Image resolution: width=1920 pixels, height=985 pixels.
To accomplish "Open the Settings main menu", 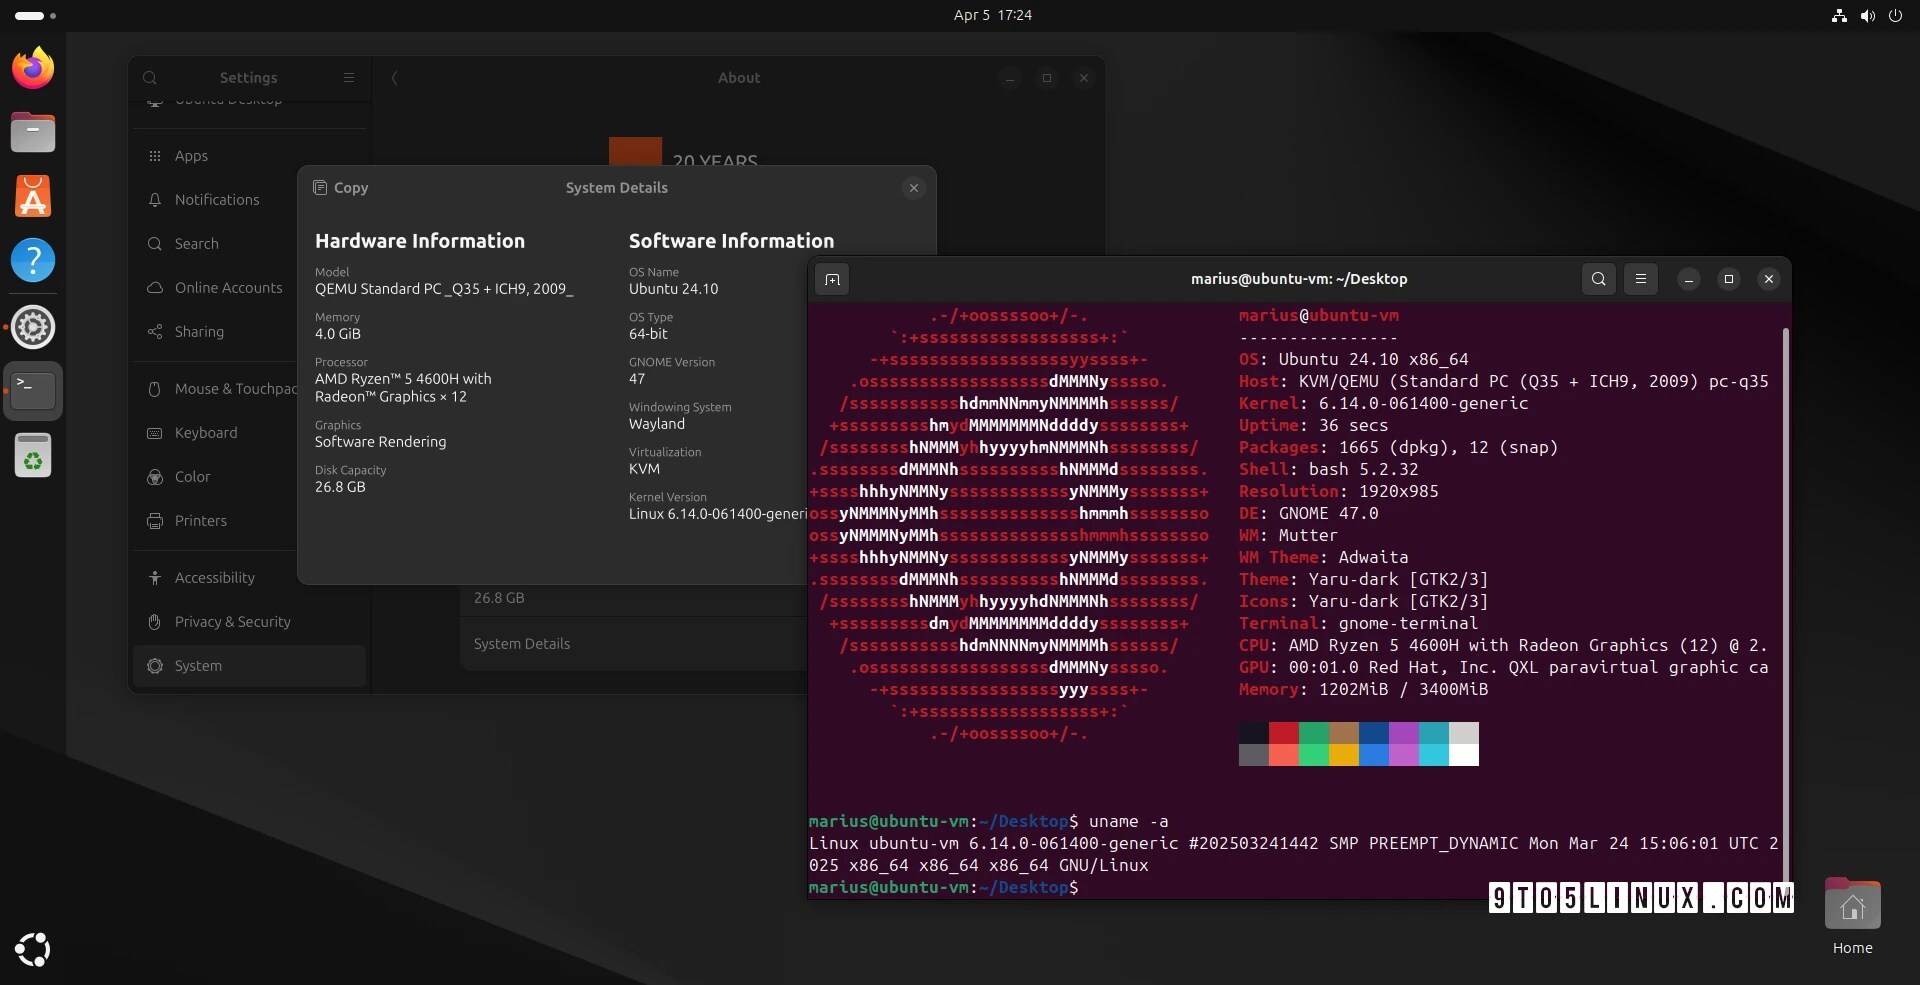I will tap(349, 78).
